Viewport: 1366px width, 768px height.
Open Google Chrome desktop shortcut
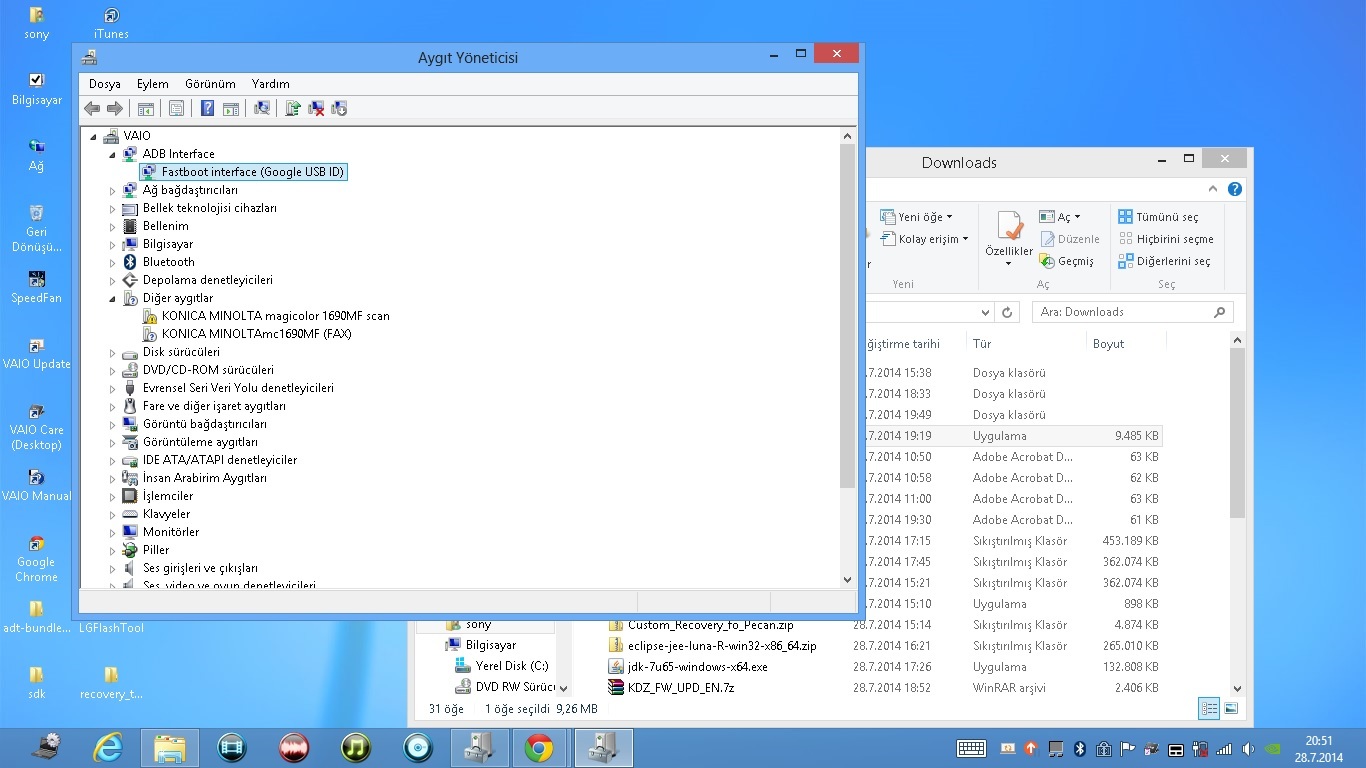click(x=36, y=559)
